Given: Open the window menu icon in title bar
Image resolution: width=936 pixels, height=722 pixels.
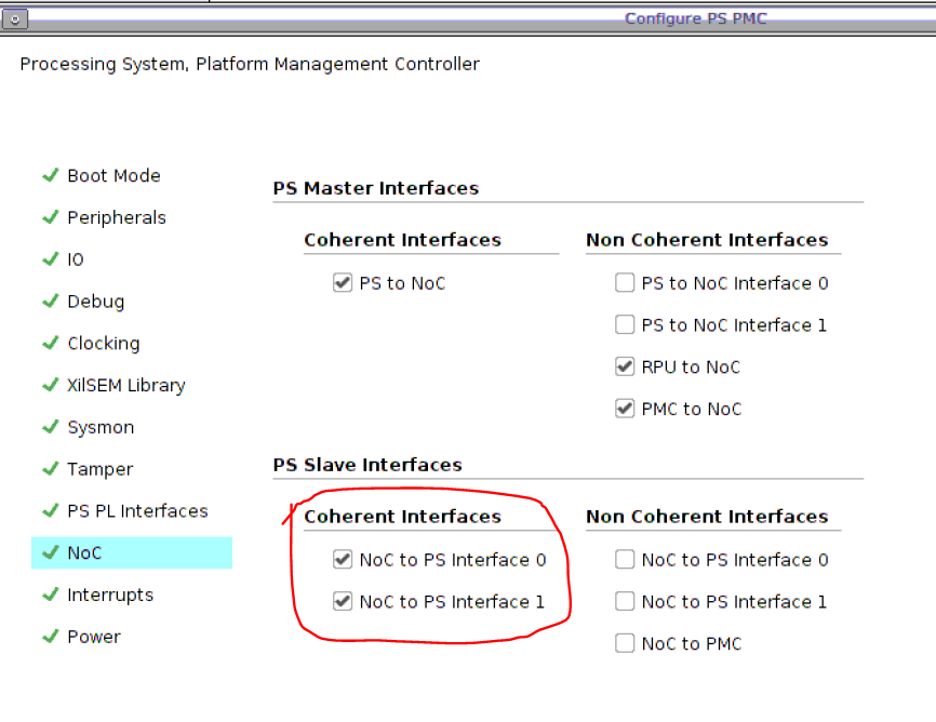Looking at the screenshot, I should [15, 19].
